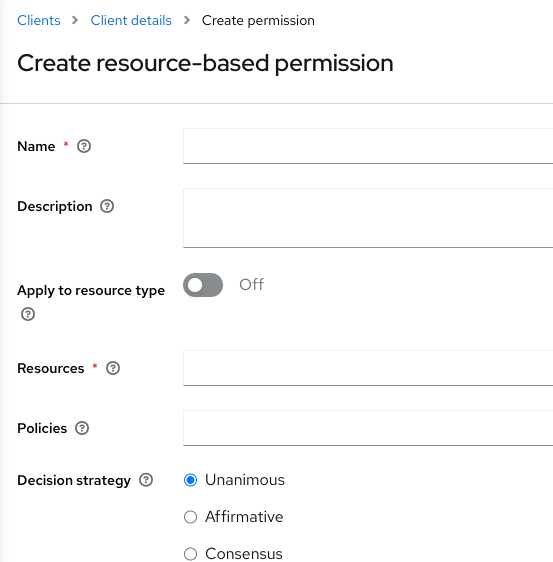
Task: Go to Client details breadcrumb link
Action: coord(131,20)
